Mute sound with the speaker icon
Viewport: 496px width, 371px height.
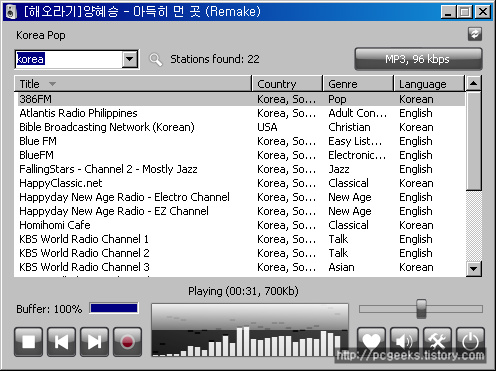pyautogui.click(x=404, y=341)
